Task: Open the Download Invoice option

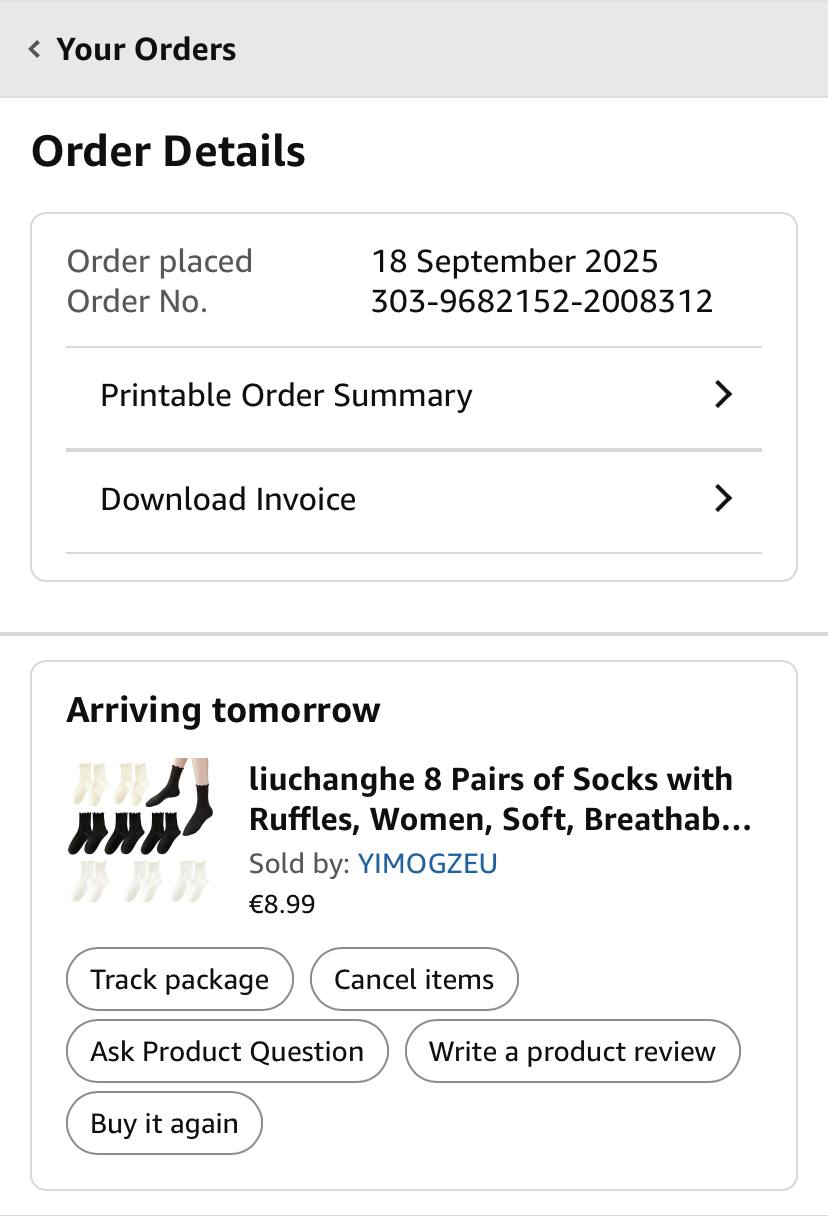Action: [228, 499]
